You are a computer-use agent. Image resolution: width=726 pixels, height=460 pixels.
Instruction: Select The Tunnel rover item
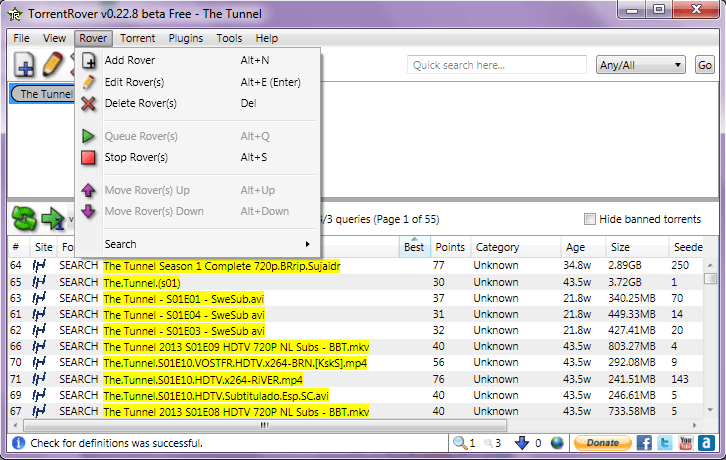(x=43, y=94)
